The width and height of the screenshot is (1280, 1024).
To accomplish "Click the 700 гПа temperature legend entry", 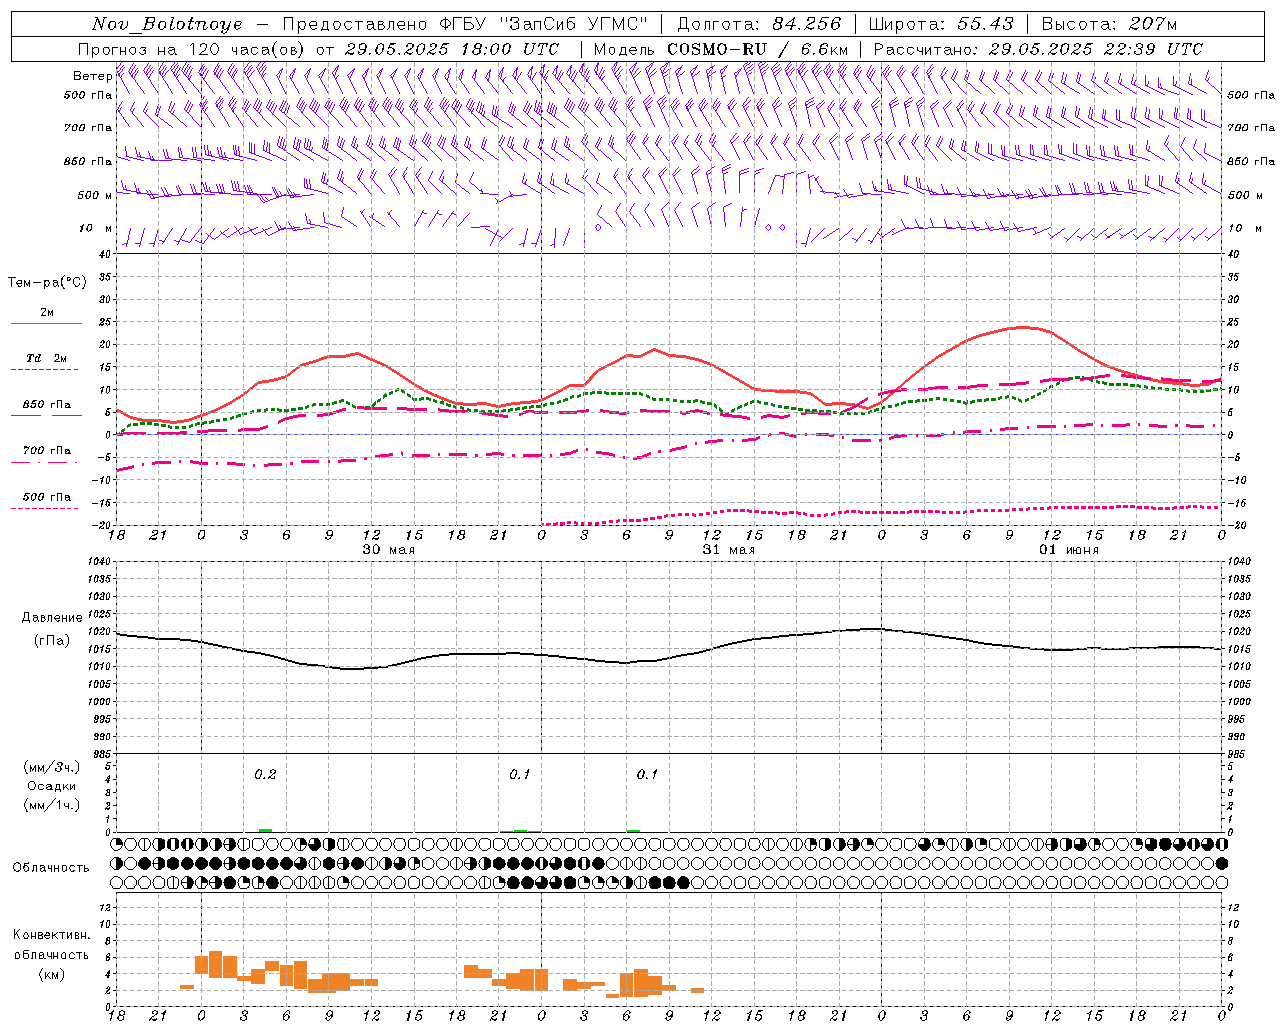I will pyautogui.click(x=46, y=451).
